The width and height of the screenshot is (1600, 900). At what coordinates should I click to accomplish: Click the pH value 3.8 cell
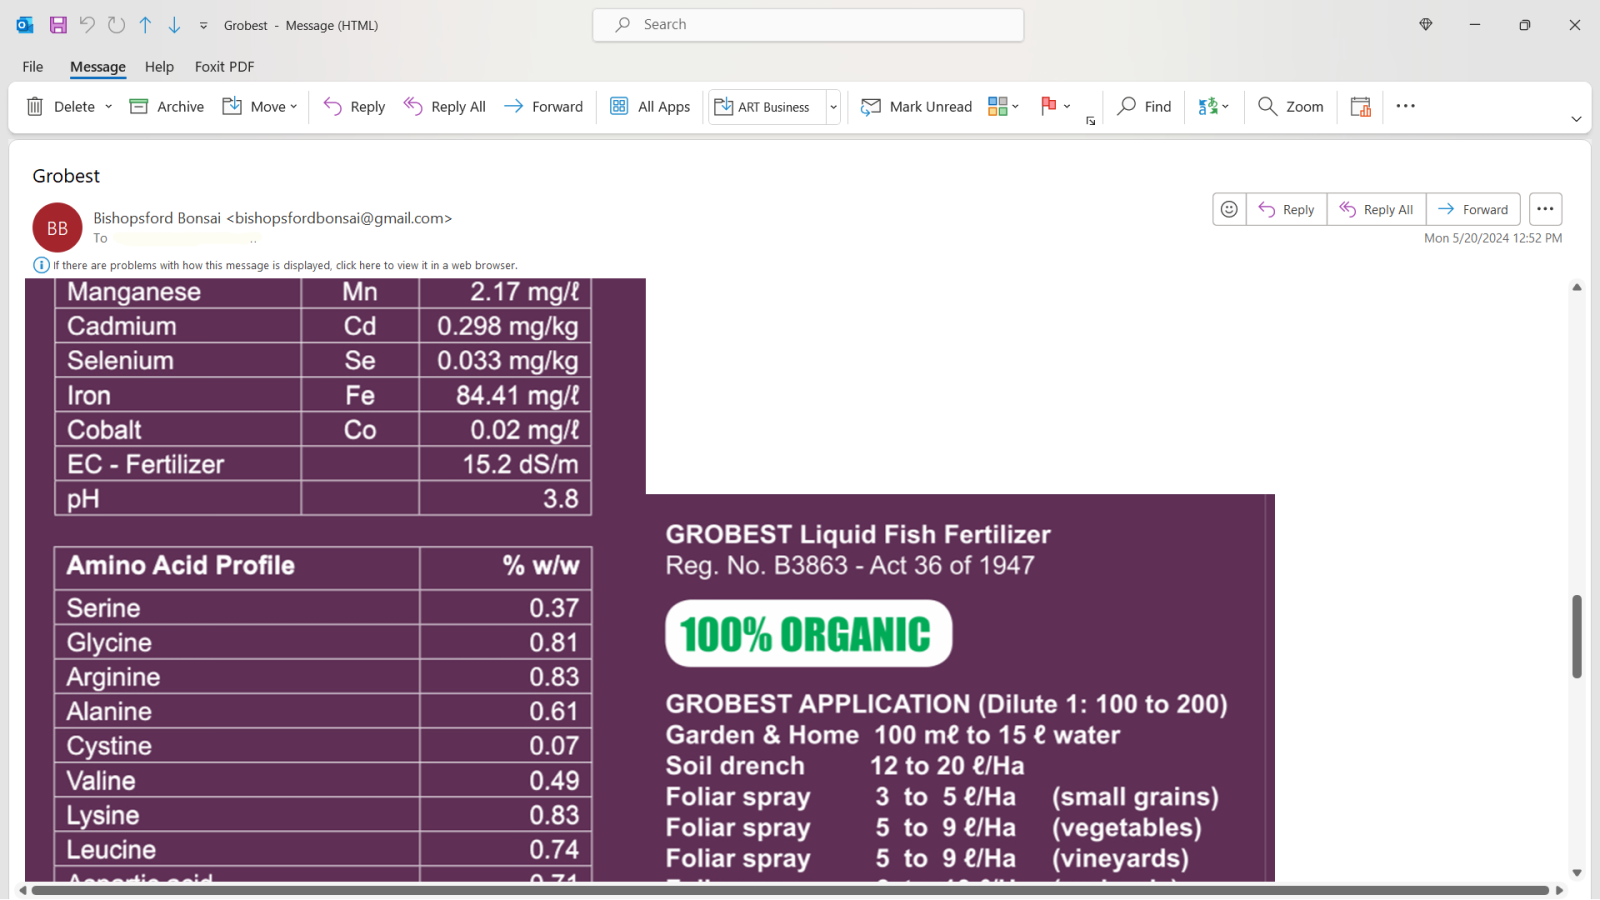tap(505, 498)
